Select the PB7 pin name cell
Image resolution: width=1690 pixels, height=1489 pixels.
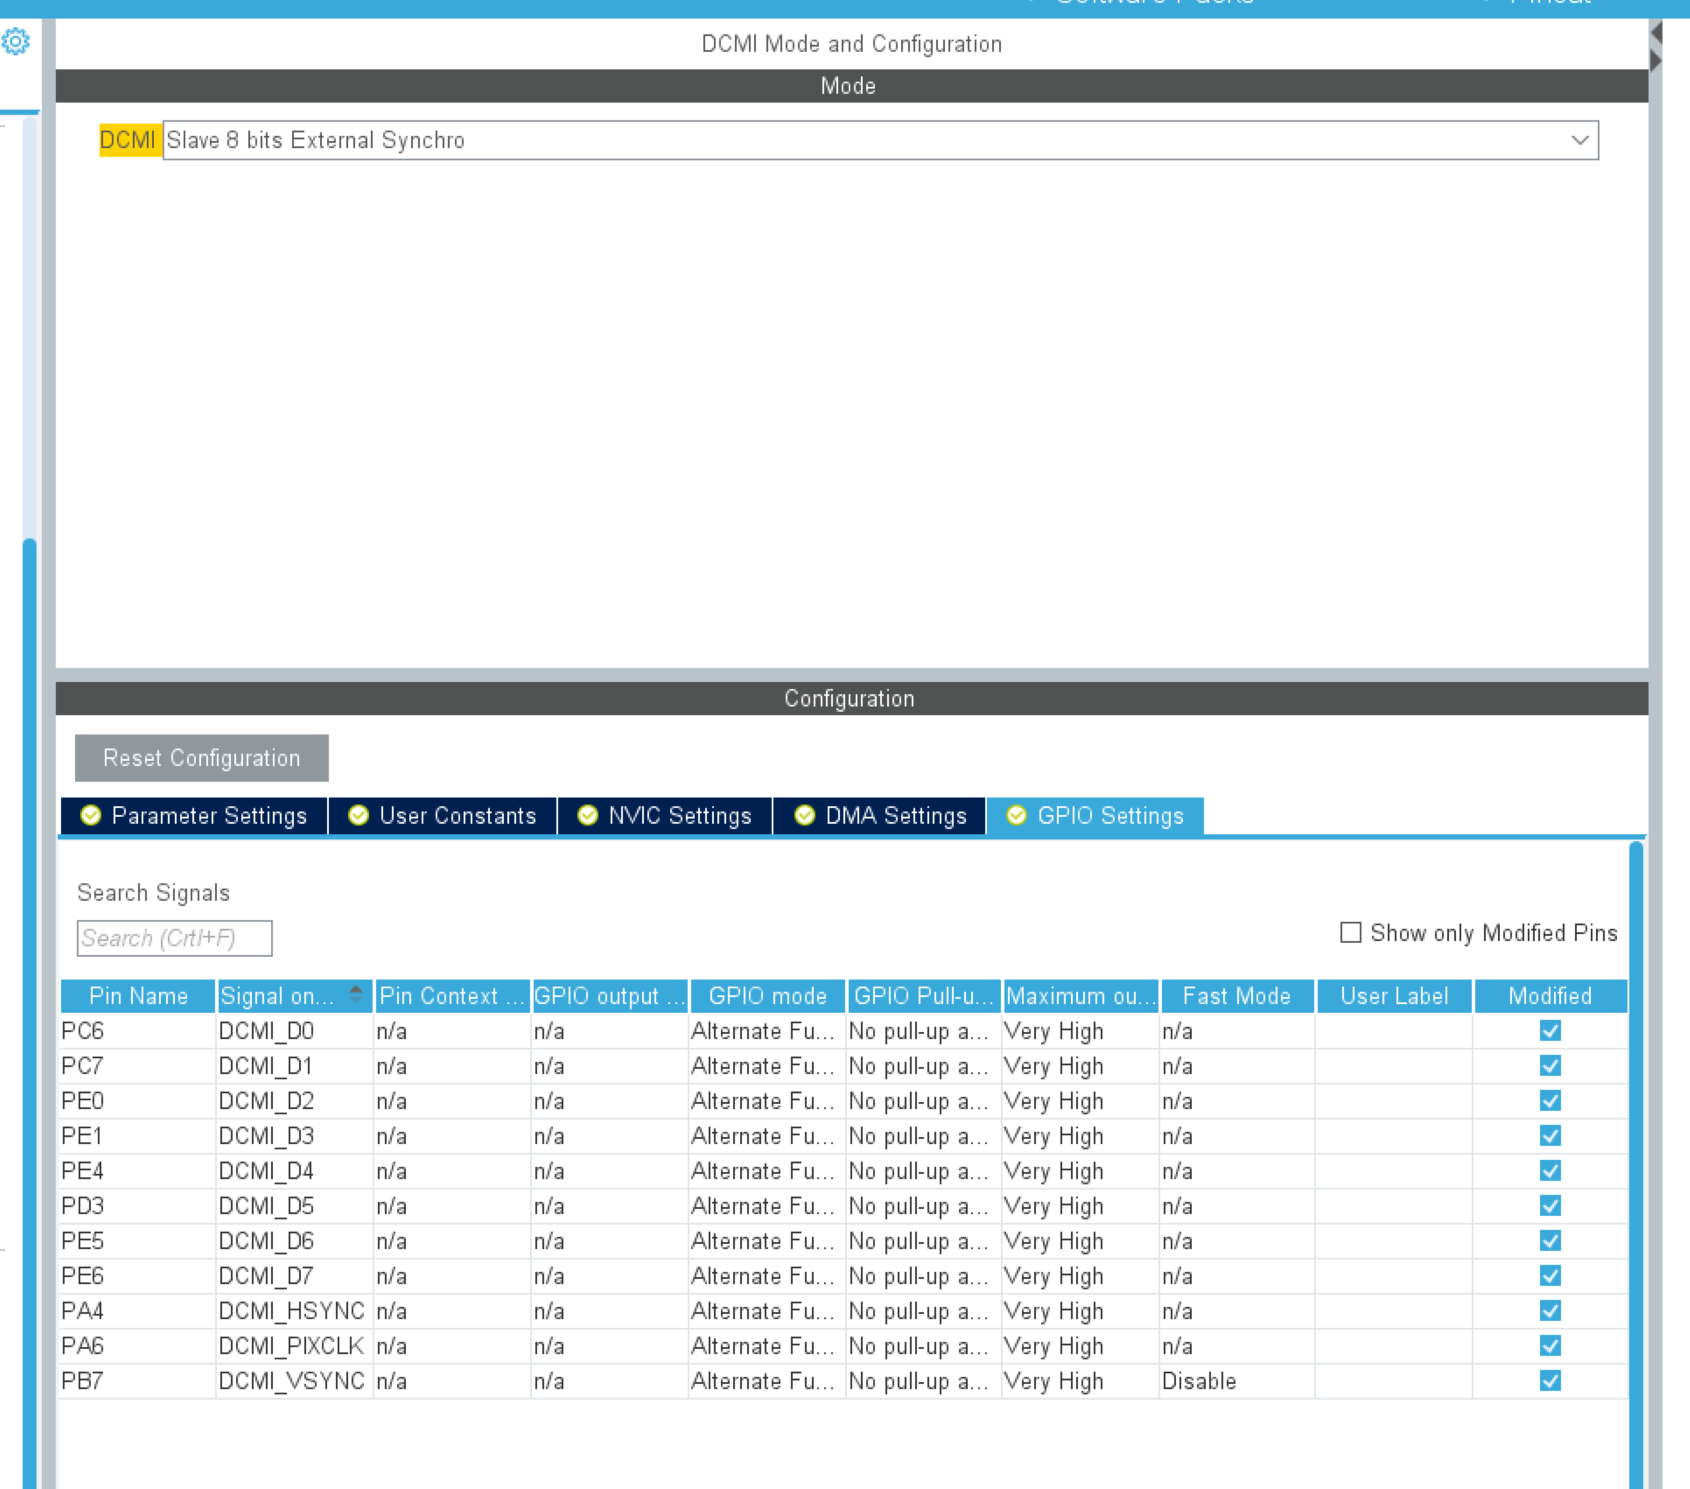(138, 1381)
